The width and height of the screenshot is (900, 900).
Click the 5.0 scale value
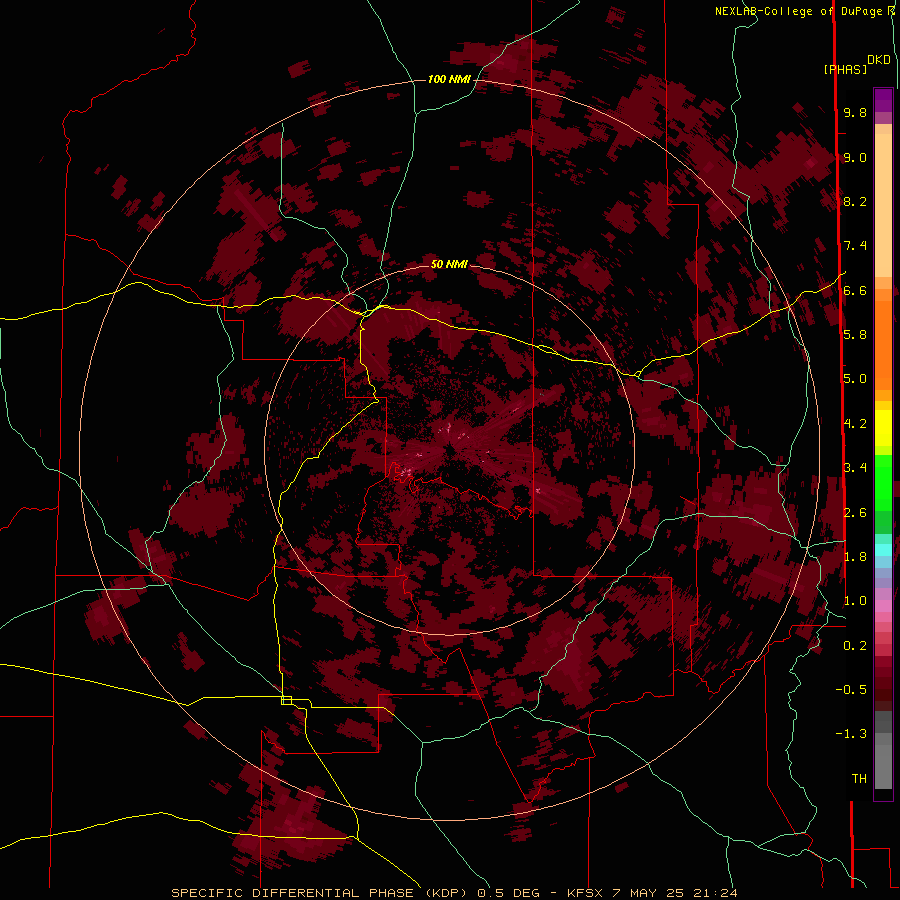pos(855,379)
